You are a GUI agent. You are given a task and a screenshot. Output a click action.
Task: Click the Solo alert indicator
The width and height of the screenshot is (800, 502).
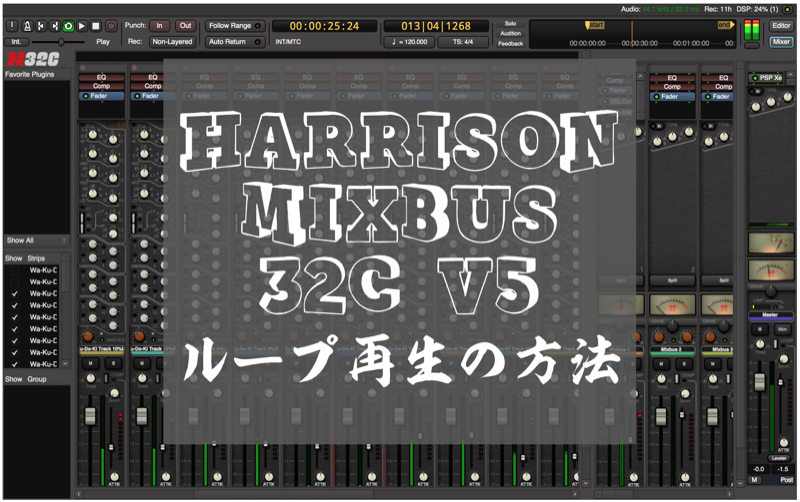[x=510, y=23]
